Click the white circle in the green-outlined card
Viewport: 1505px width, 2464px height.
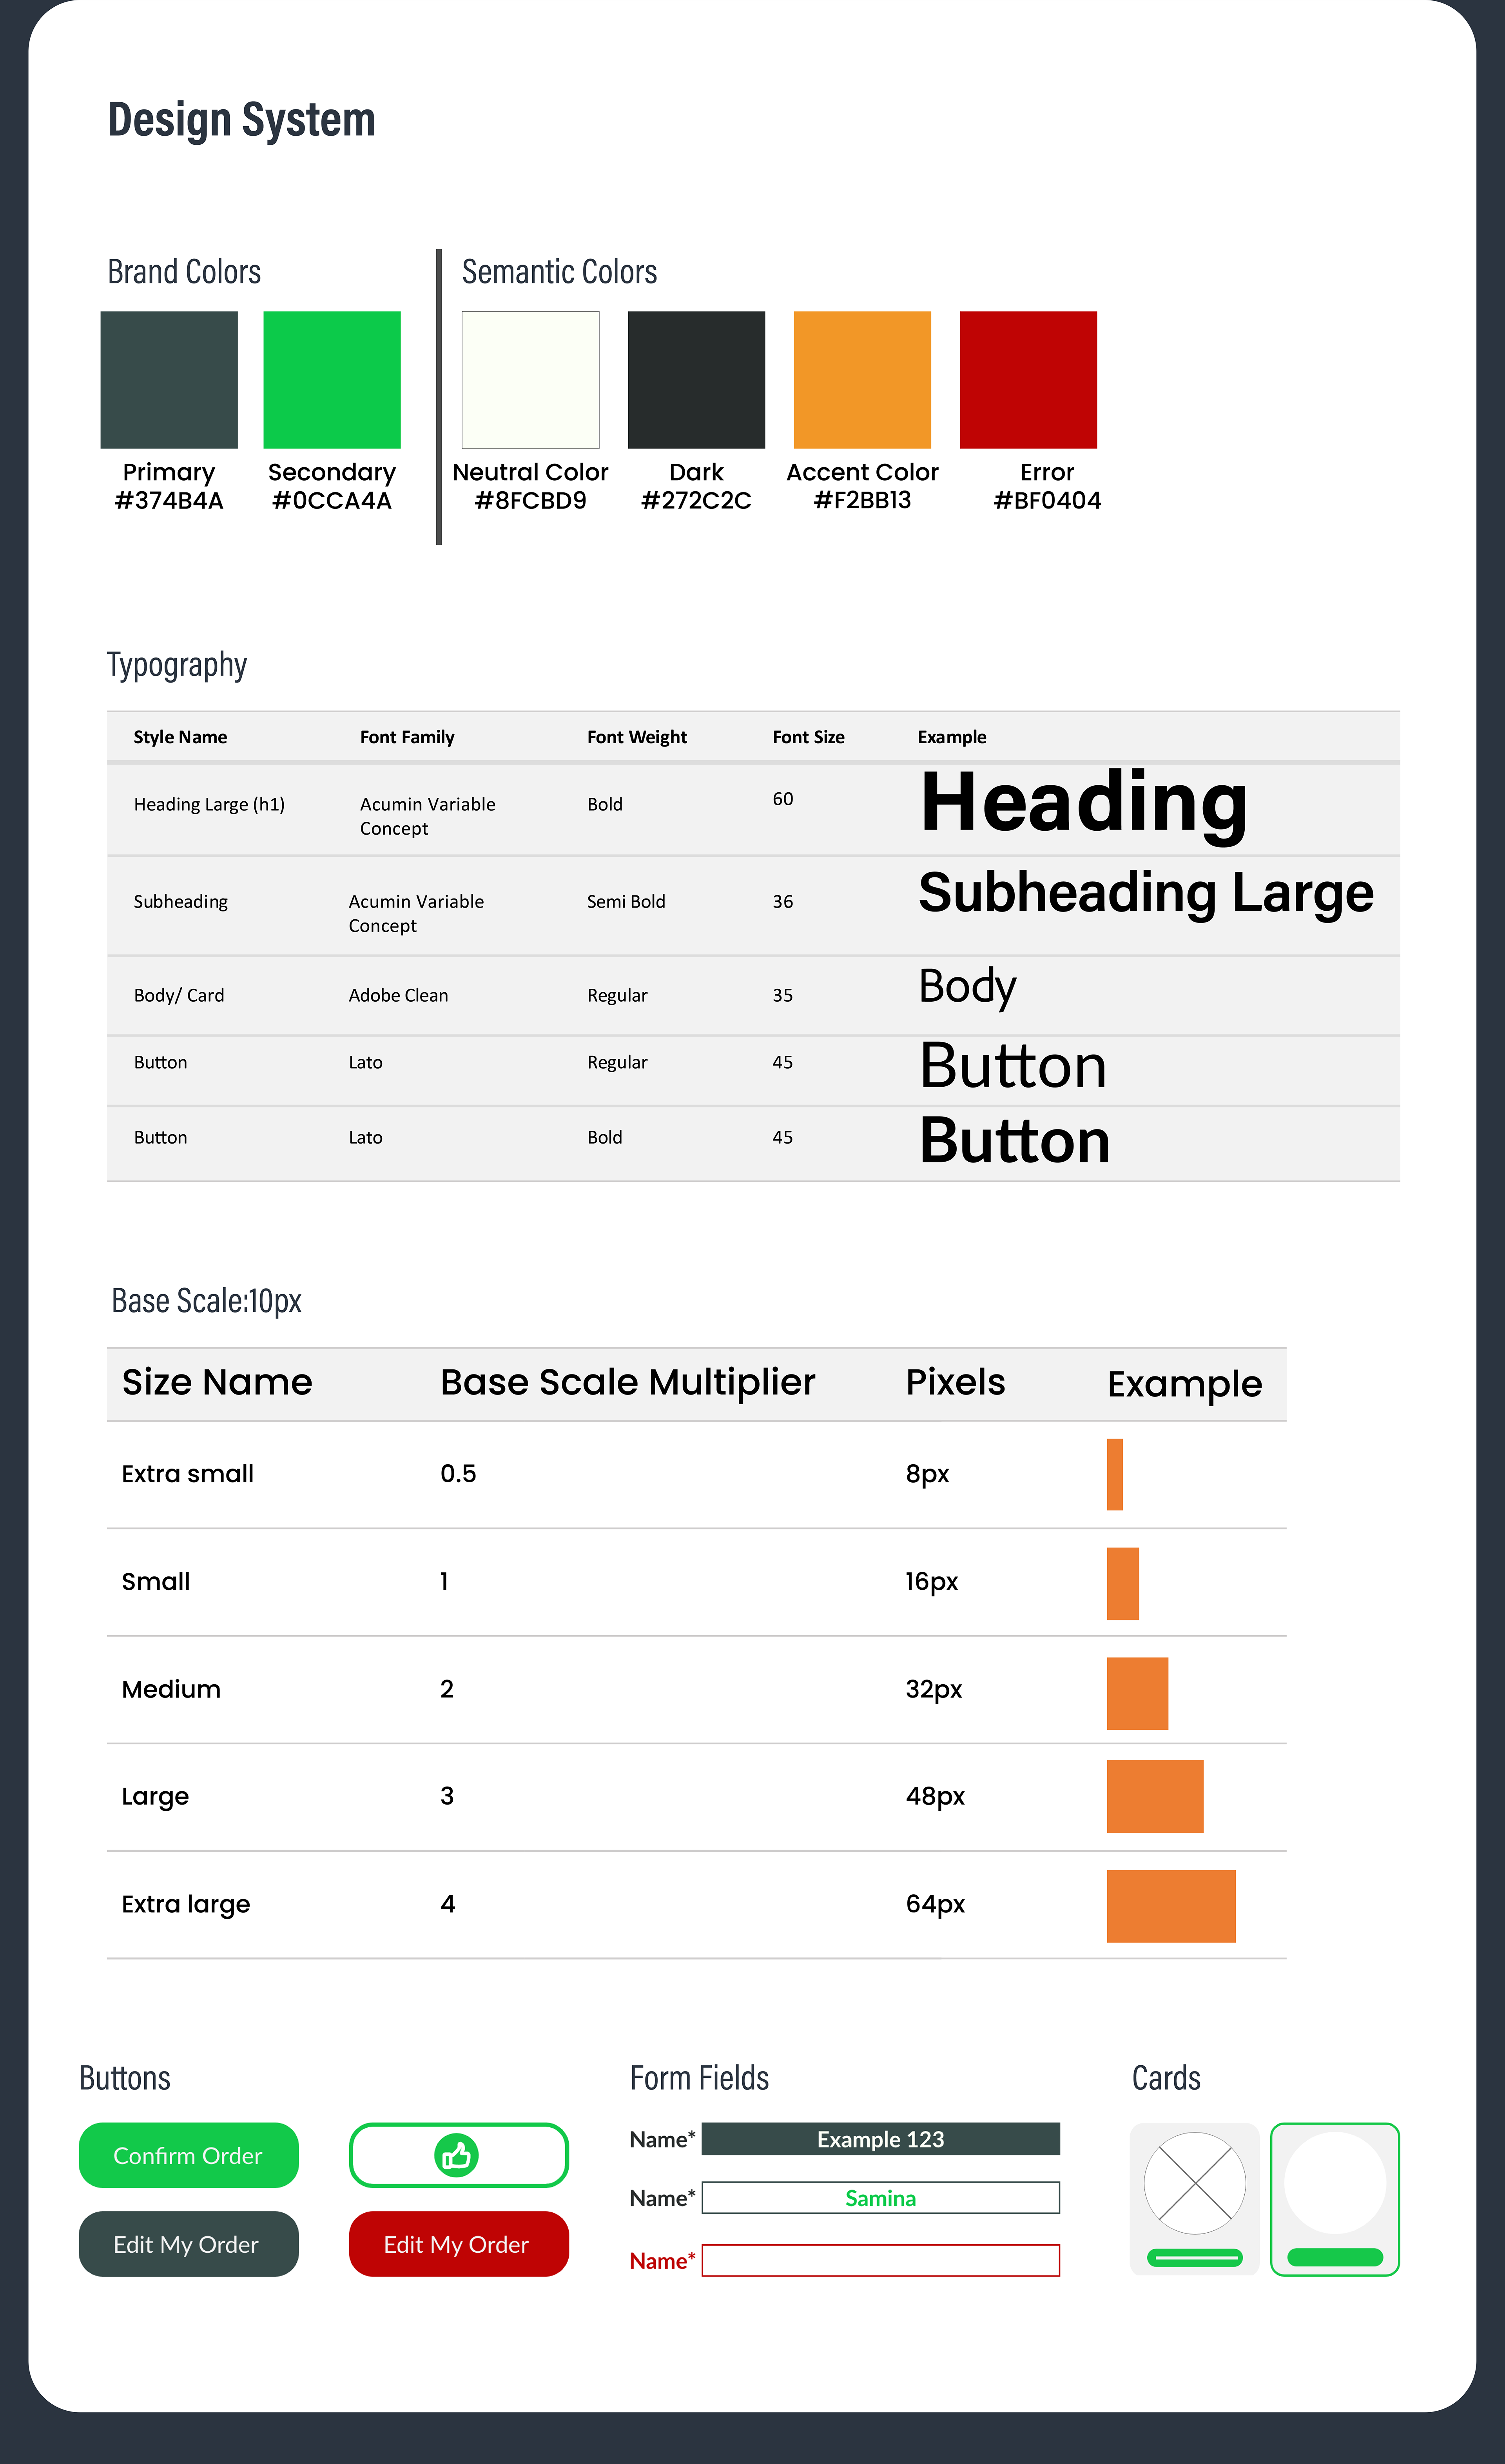(1334, 2183)
